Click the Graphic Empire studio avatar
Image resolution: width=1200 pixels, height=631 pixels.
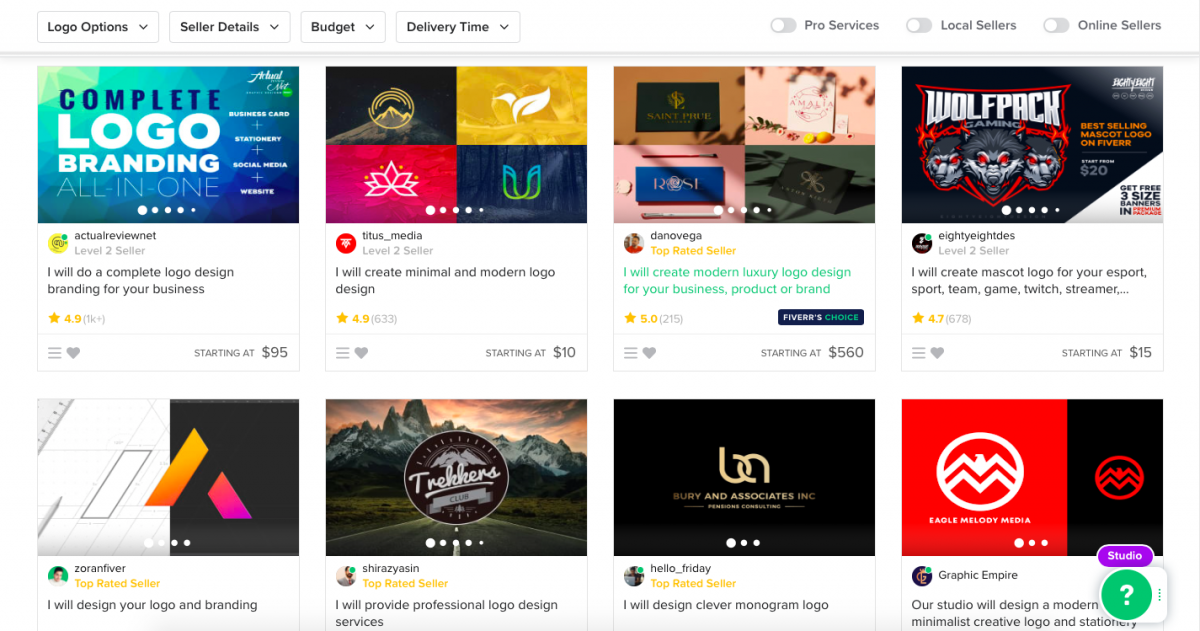(922, 576)
